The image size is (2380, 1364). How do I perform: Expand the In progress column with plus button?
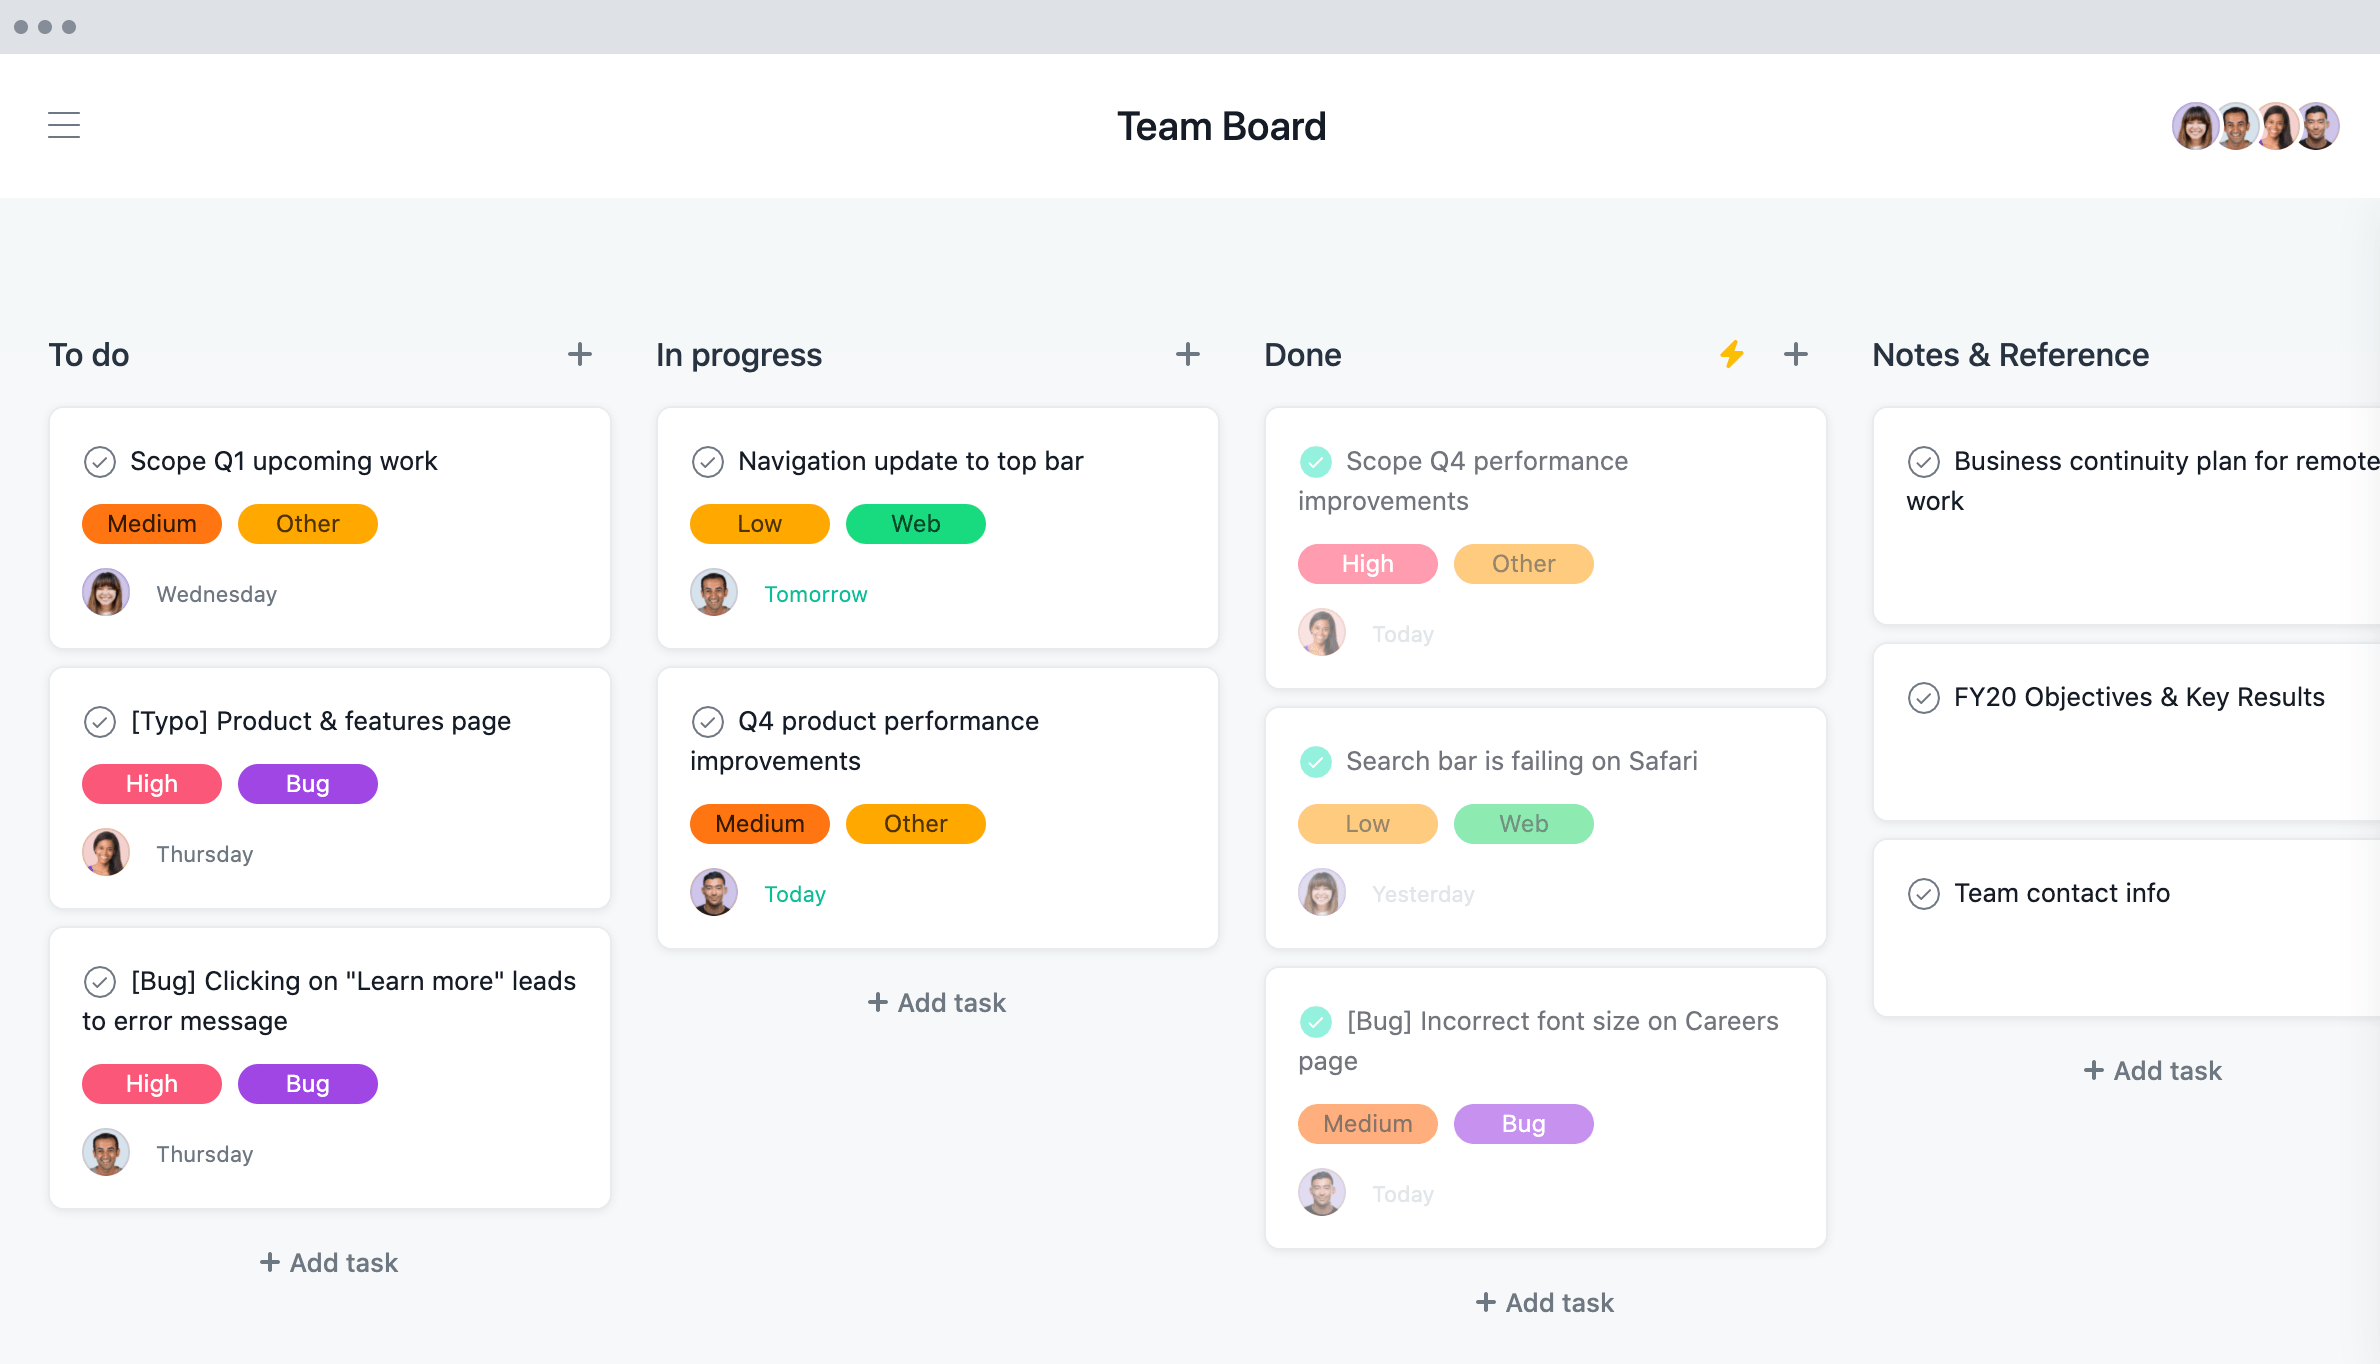(1188, 355)
